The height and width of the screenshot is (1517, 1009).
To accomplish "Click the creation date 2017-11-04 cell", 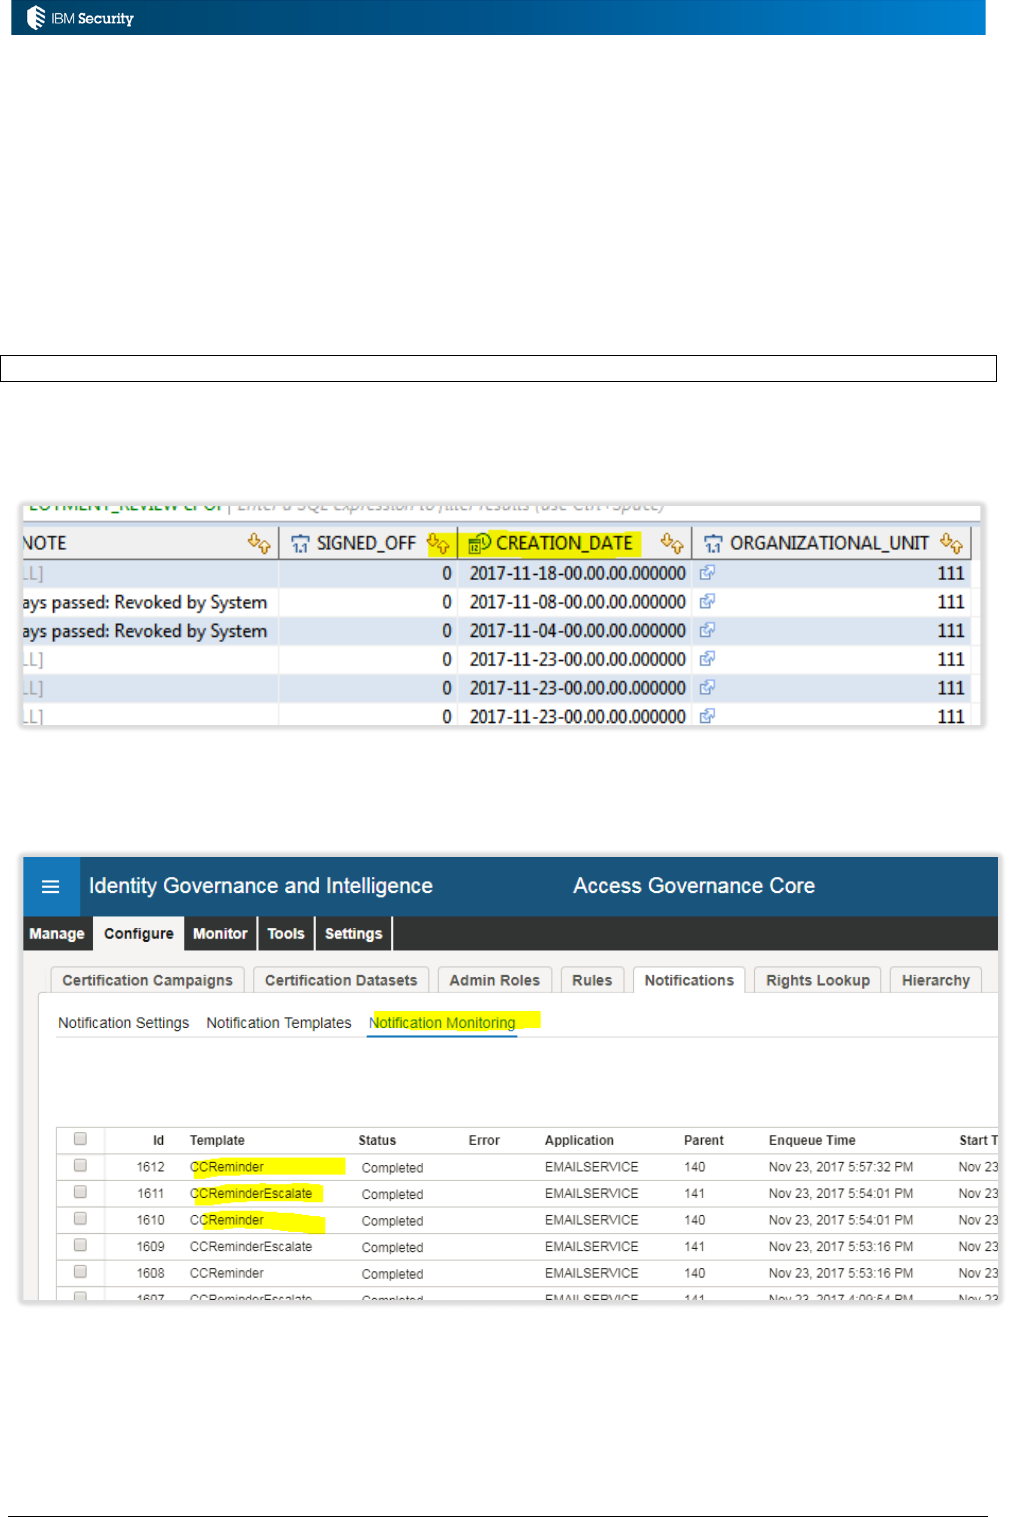I will coord(577,631).
